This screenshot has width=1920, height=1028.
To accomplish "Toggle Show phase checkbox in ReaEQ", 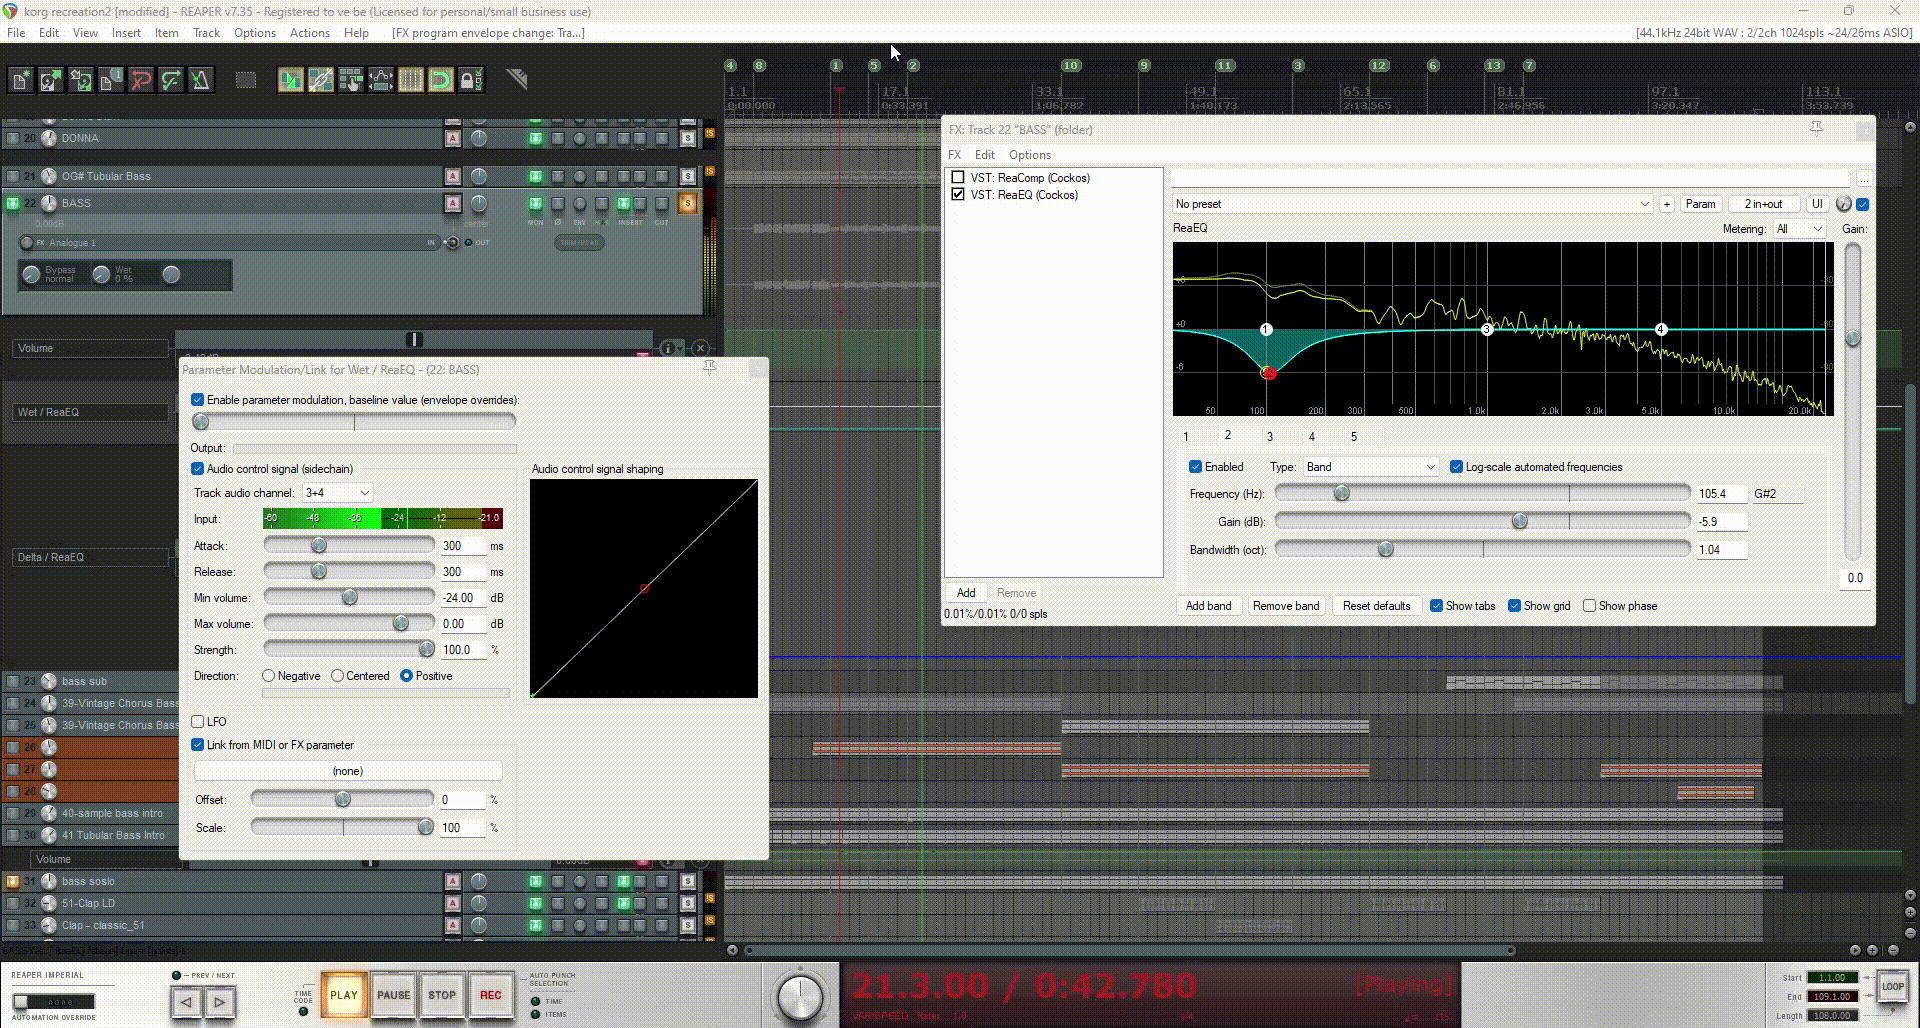I will (1589, 606).
